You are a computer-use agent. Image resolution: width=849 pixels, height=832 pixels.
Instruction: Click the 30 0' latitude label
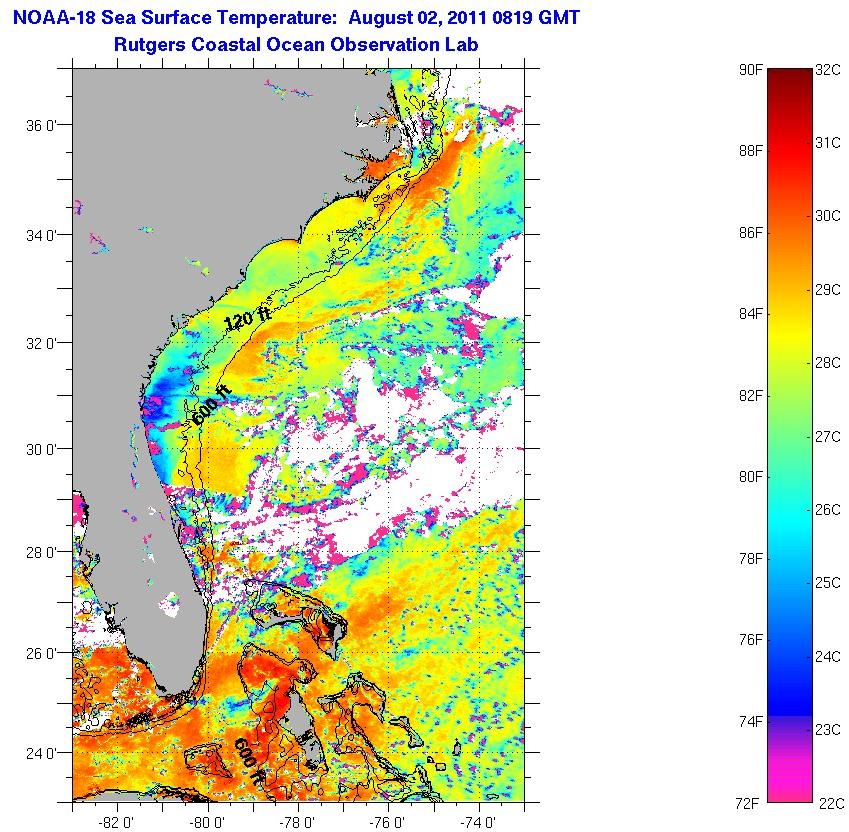41,449
